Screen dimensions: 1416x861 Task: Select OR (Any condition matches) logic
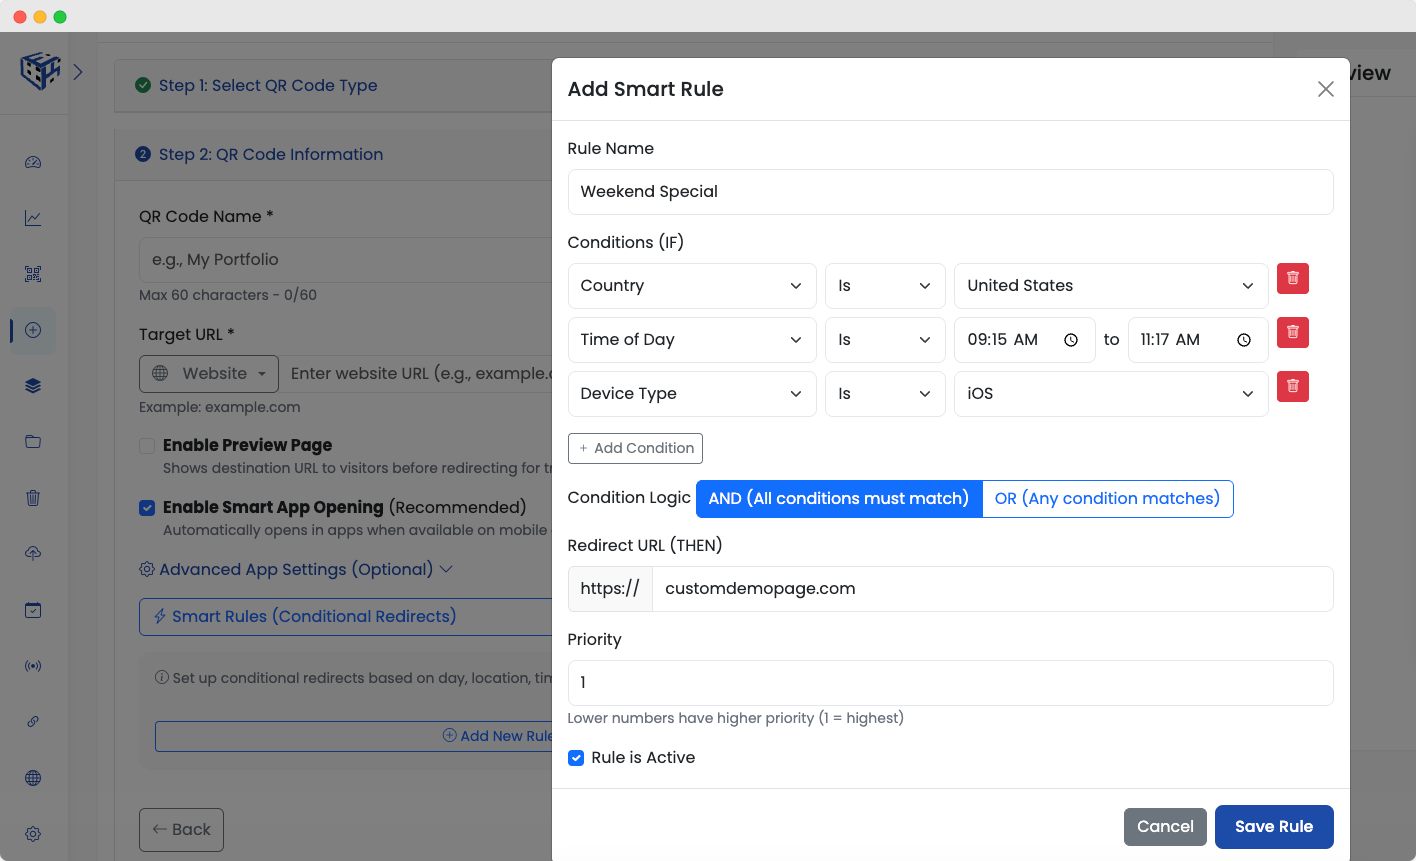(x=1107, y=499)
